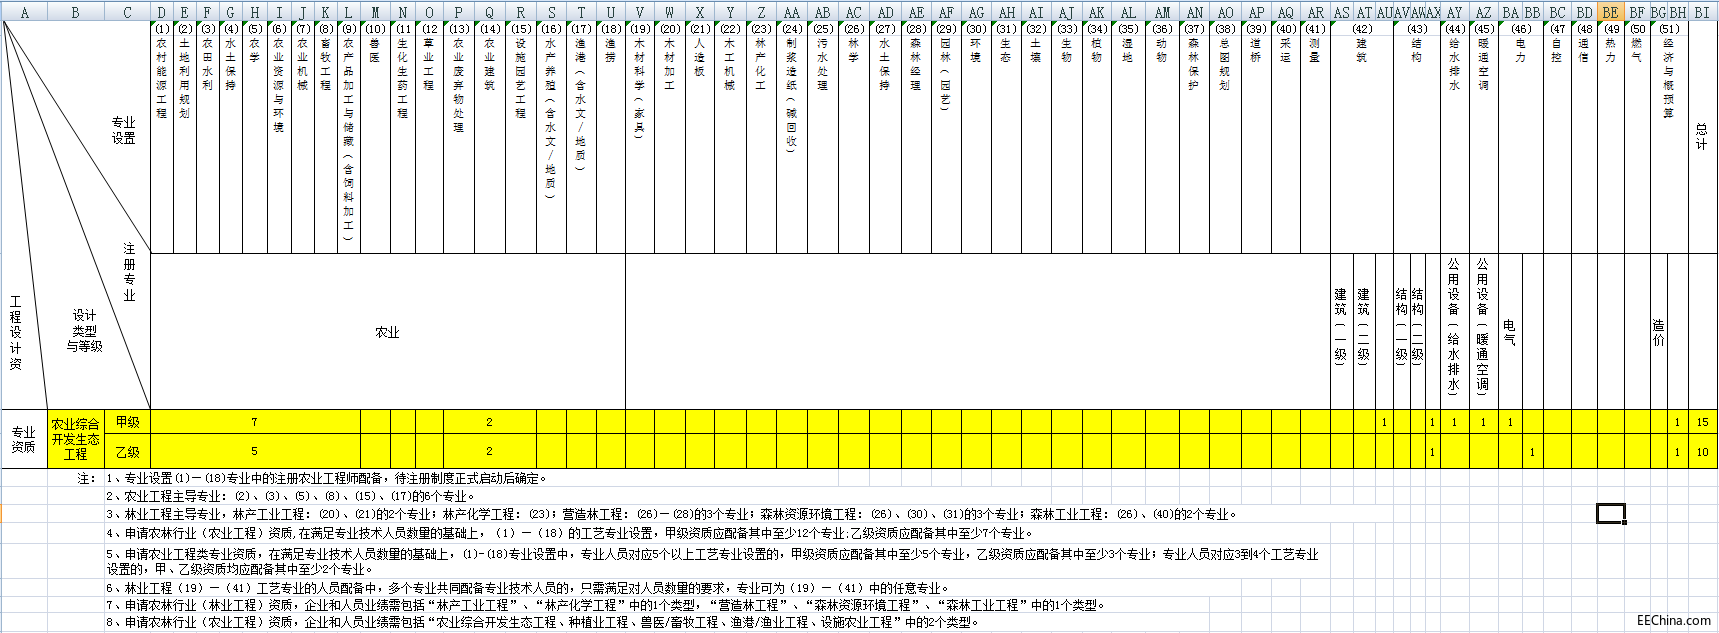Click the 甲级 grade cell
This screenshot has height=633, width=1719.
[127, 422]
